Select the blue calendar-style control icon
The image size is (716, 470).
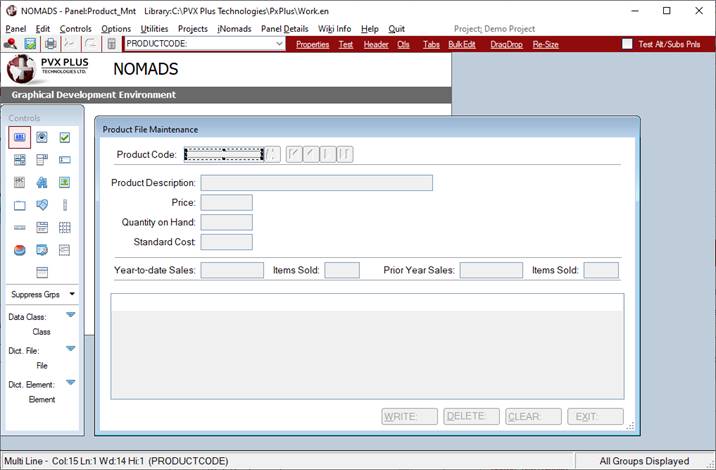[x=42, y=250]
